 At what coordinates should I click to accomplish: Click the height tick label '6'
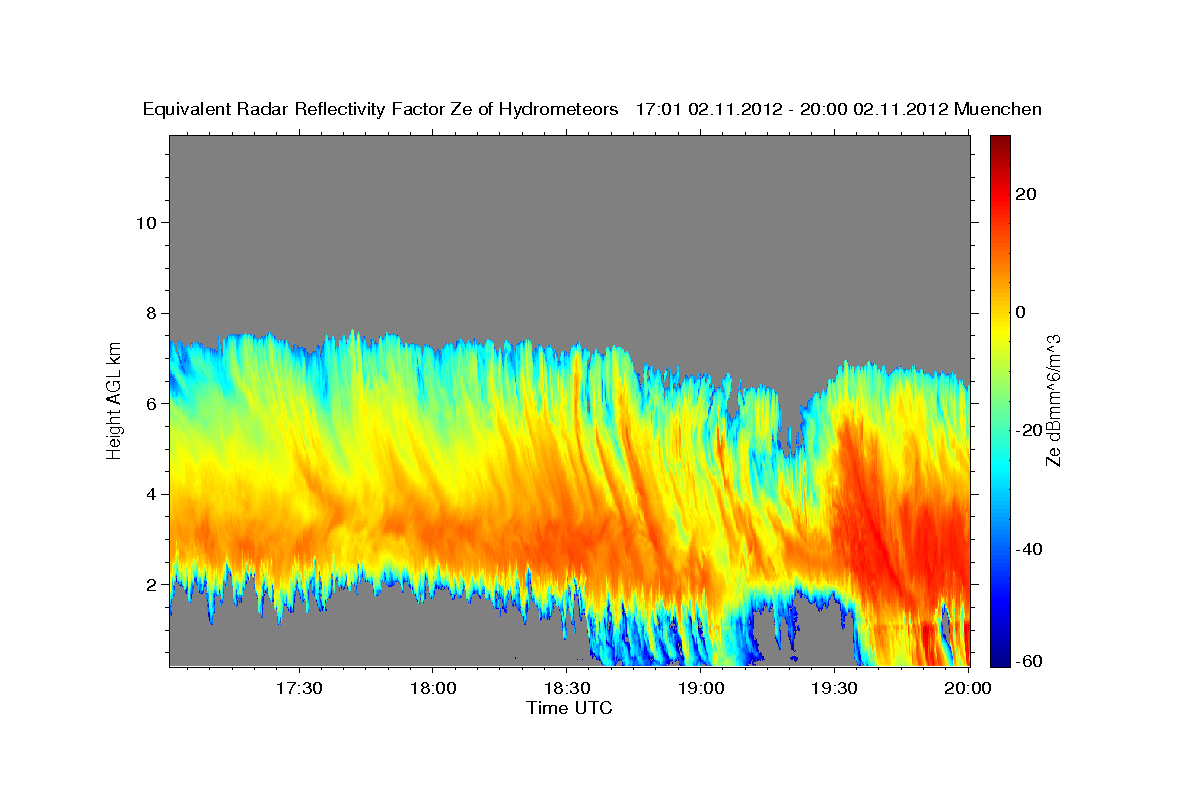pyautogui.click(x=152, y=403)
